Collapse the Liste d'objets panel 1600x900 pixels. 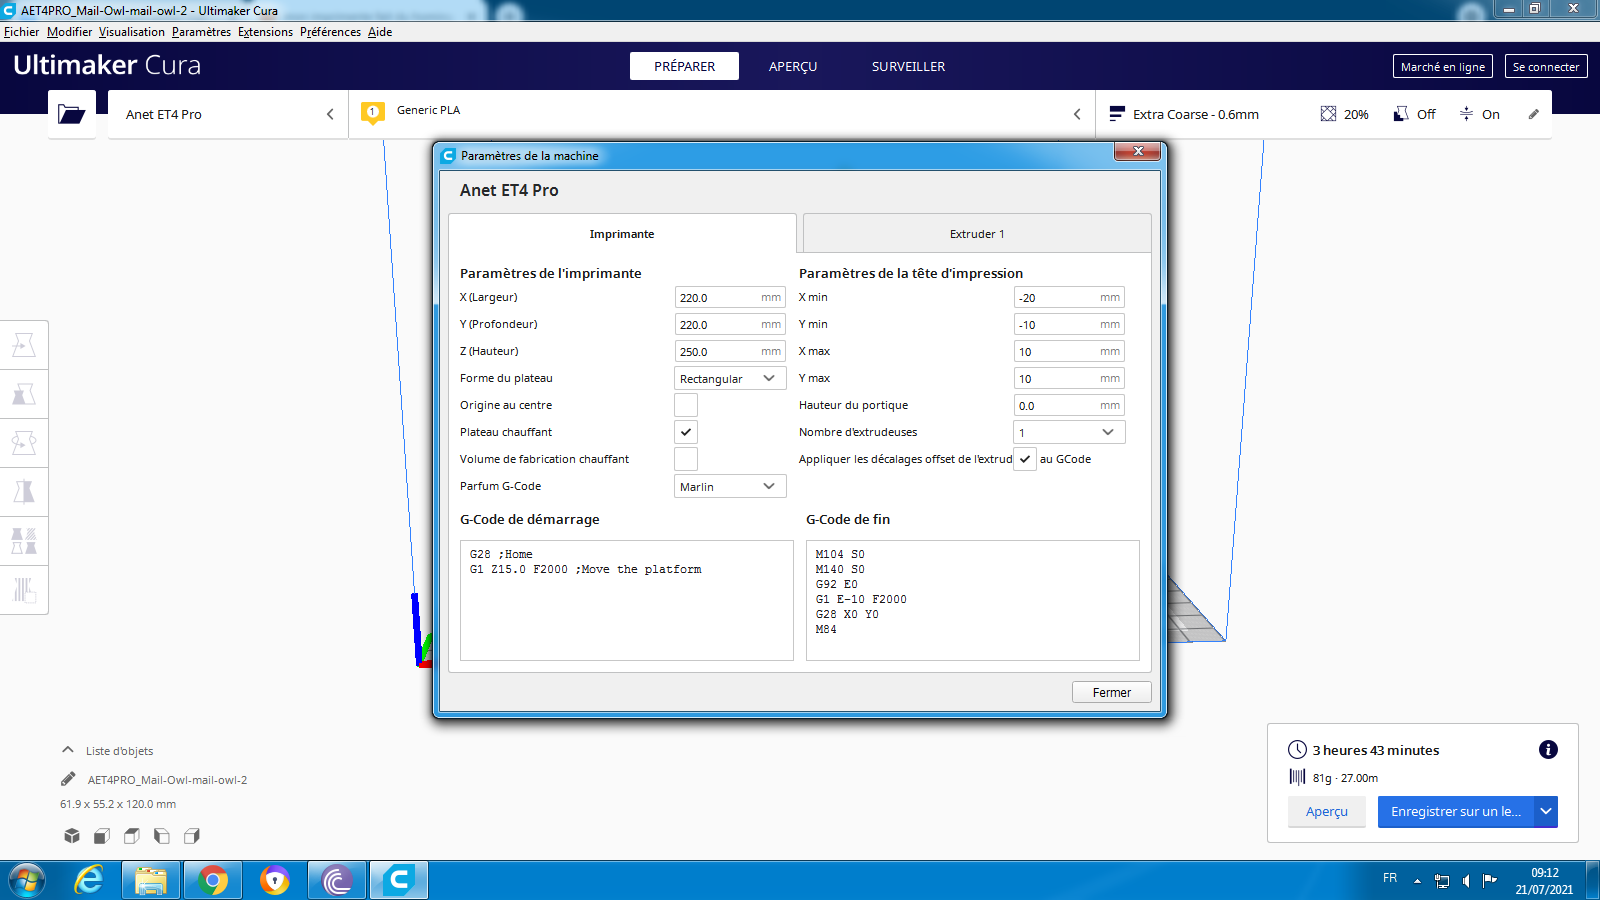pos(68,750)
